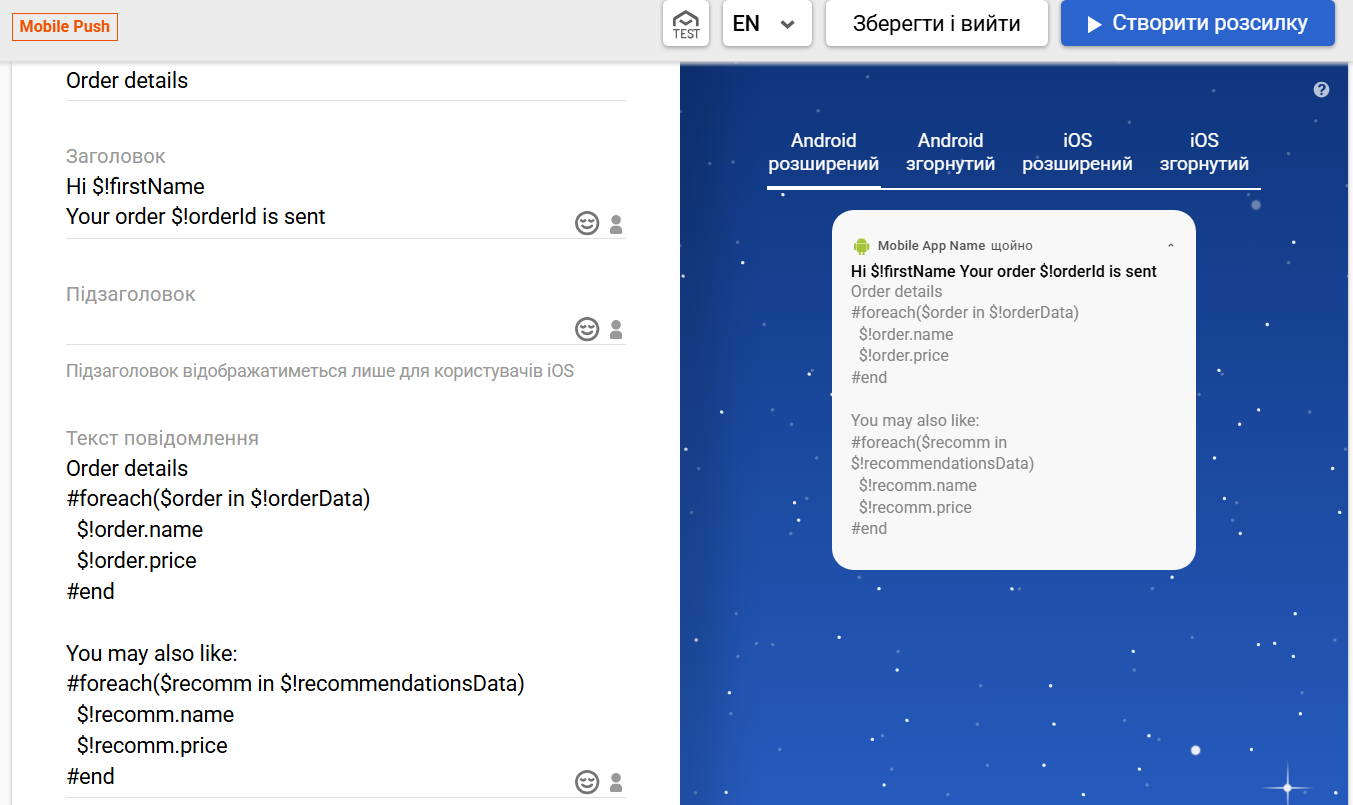Open the help question mark icon
Screen dimensions: 1353x805
[1321, 90]
